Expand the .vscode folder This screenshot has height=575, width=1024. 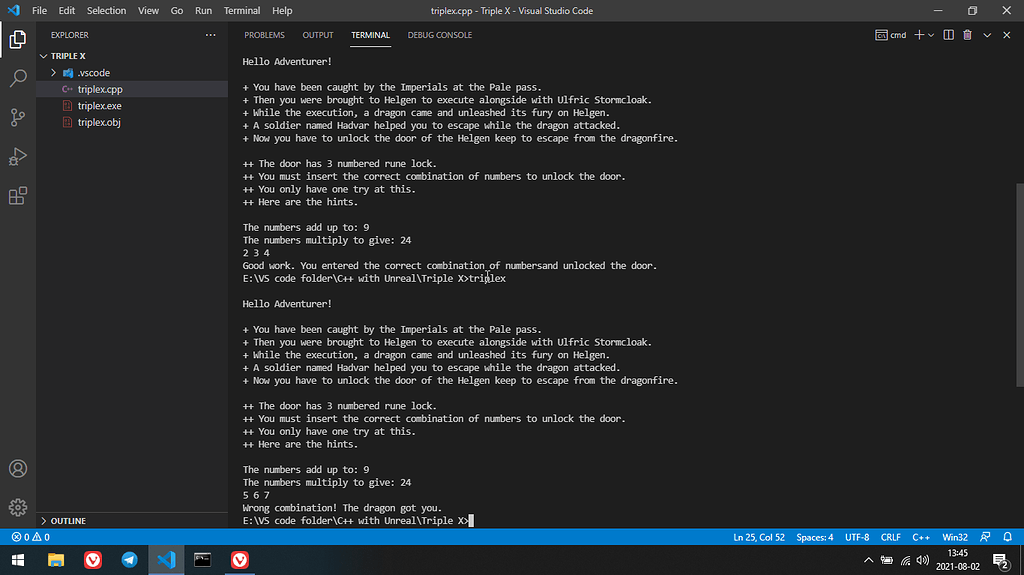pos(54,73)
